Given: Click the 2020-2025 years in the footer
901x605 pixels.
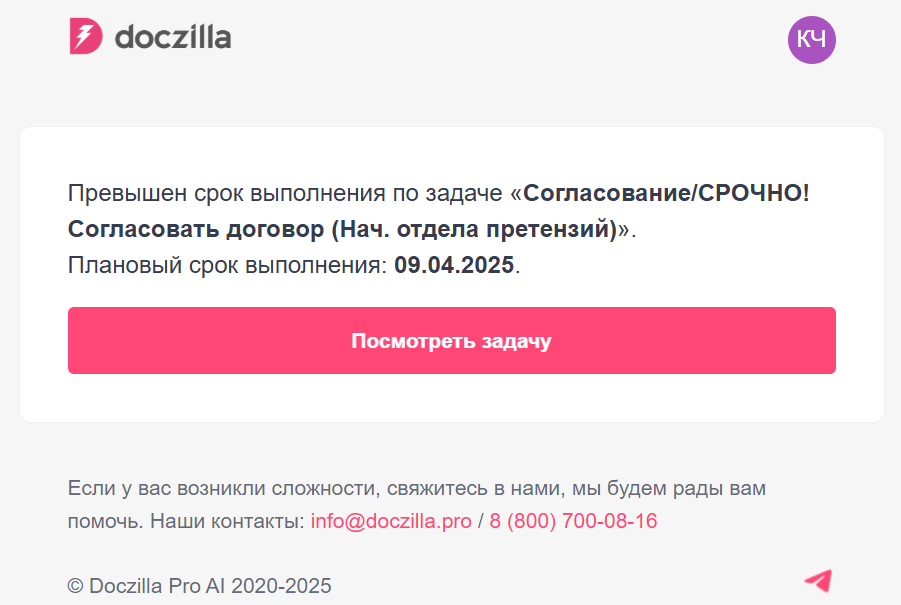Looking at the screenshot, I should coord(281,586).
